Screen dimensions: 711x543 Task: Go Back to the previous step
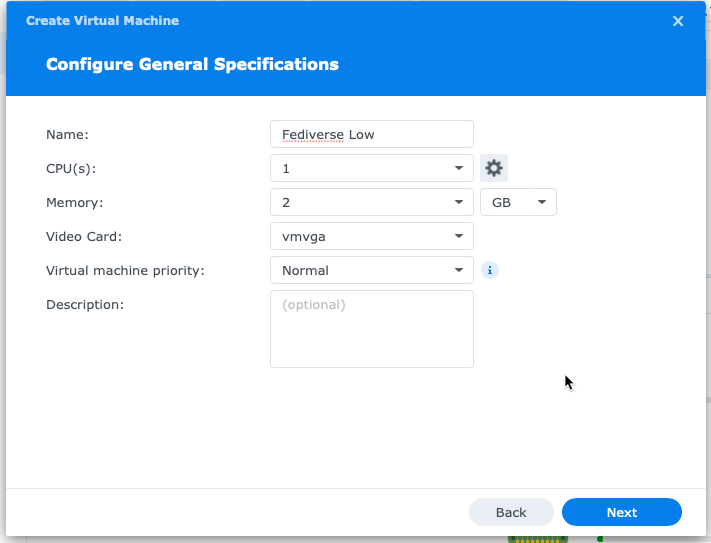511,512
